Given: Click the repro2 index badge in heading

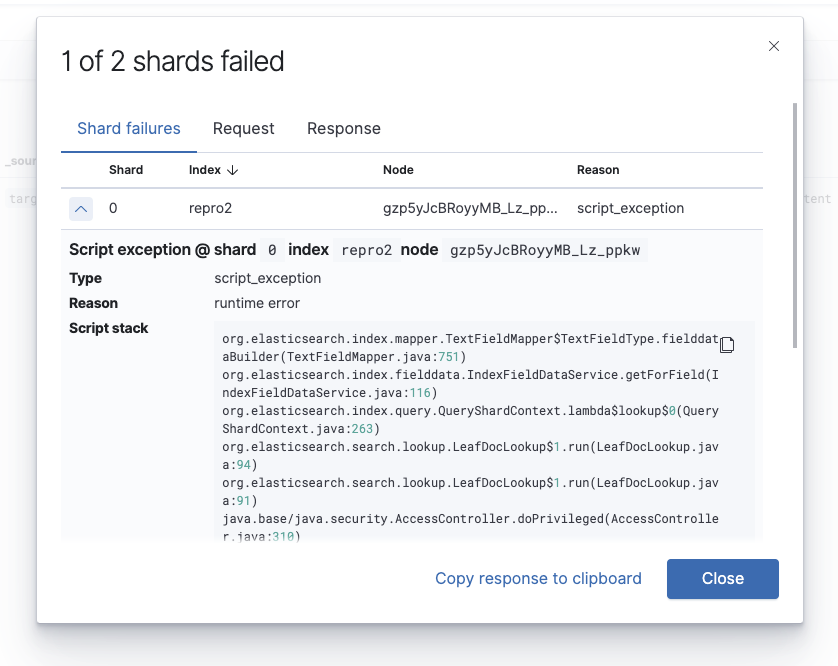Looking at the screenshot, I should (x=367, y=250).
